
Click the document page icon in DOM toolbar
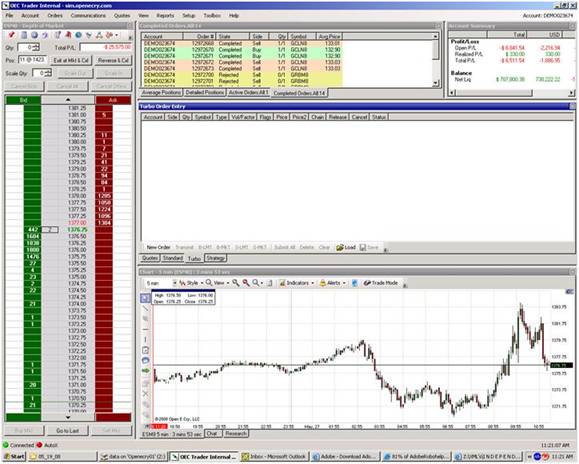pyautogui.click(x=24, y=35)
